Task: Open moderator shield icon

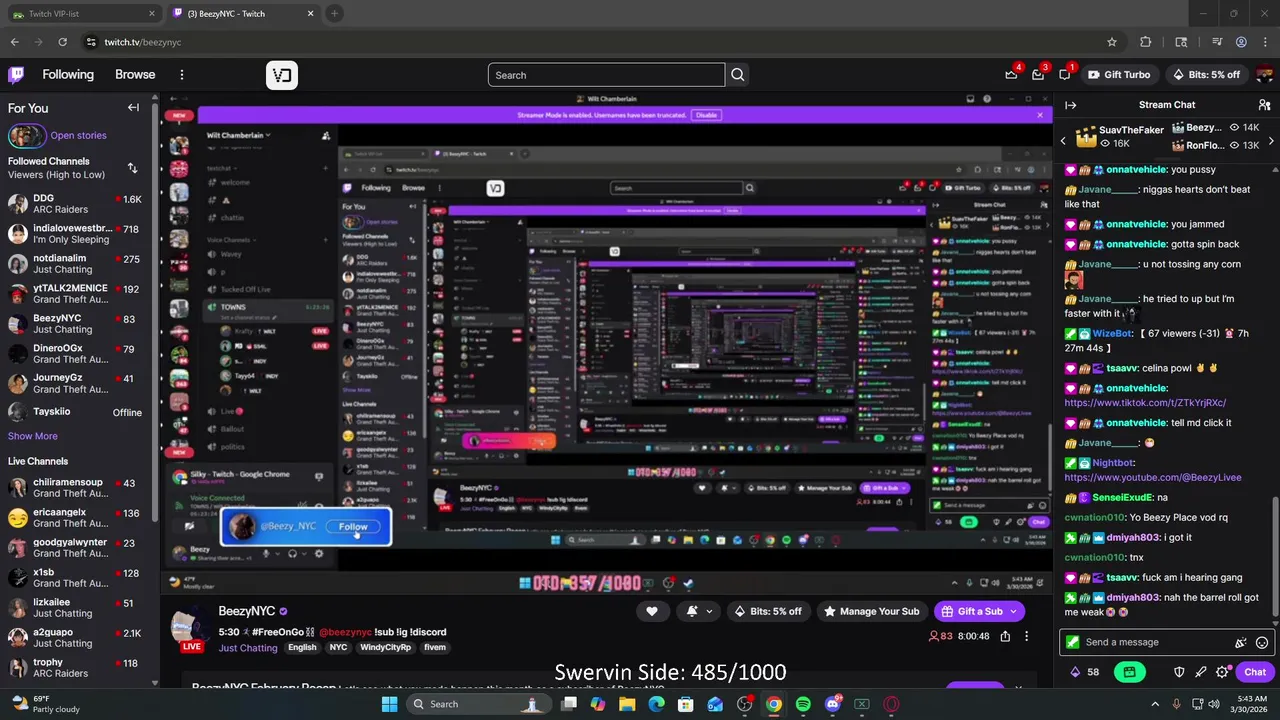Action: pos(1179,672)
